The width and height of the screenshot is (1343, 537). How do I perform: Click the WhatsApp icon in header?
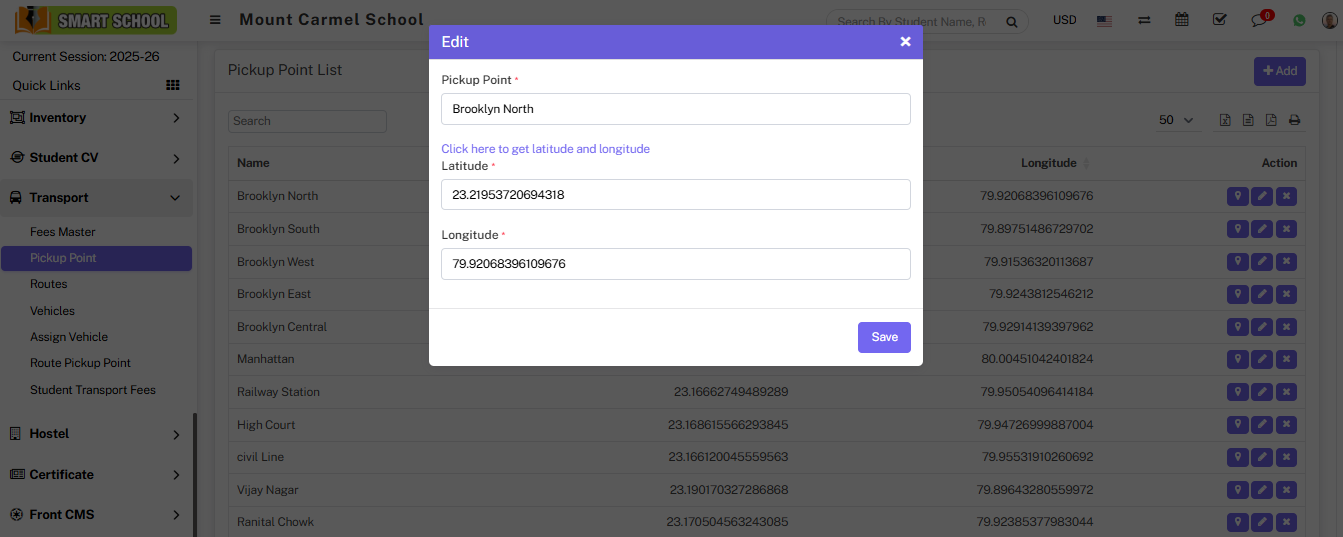pyautogui.click(x=1299, y=20)
